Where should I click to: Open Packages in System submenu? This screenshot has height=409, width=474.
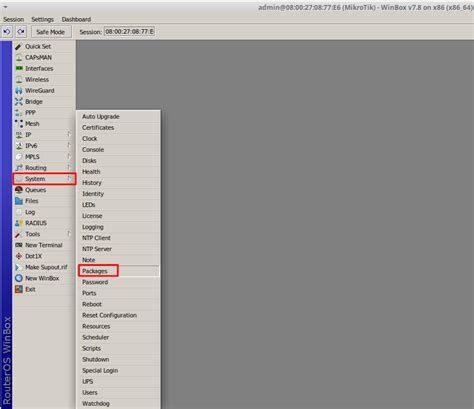[118, 271]
